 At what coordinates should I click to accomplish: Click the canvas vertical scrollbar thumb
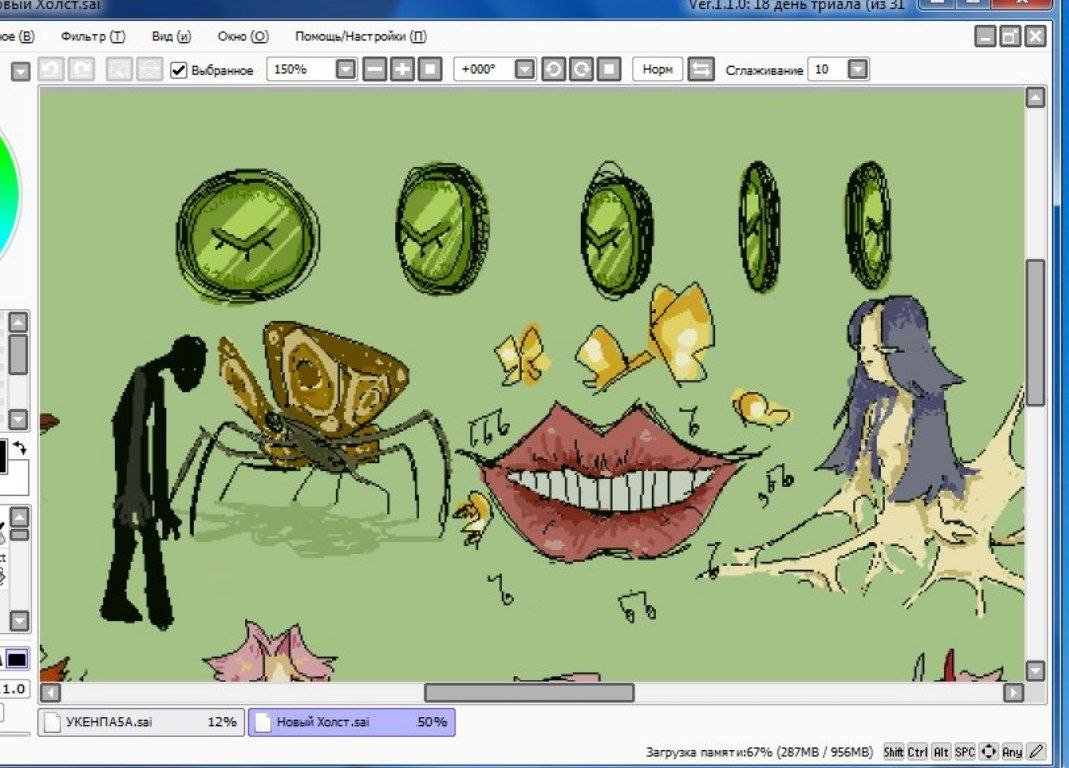1036,333
